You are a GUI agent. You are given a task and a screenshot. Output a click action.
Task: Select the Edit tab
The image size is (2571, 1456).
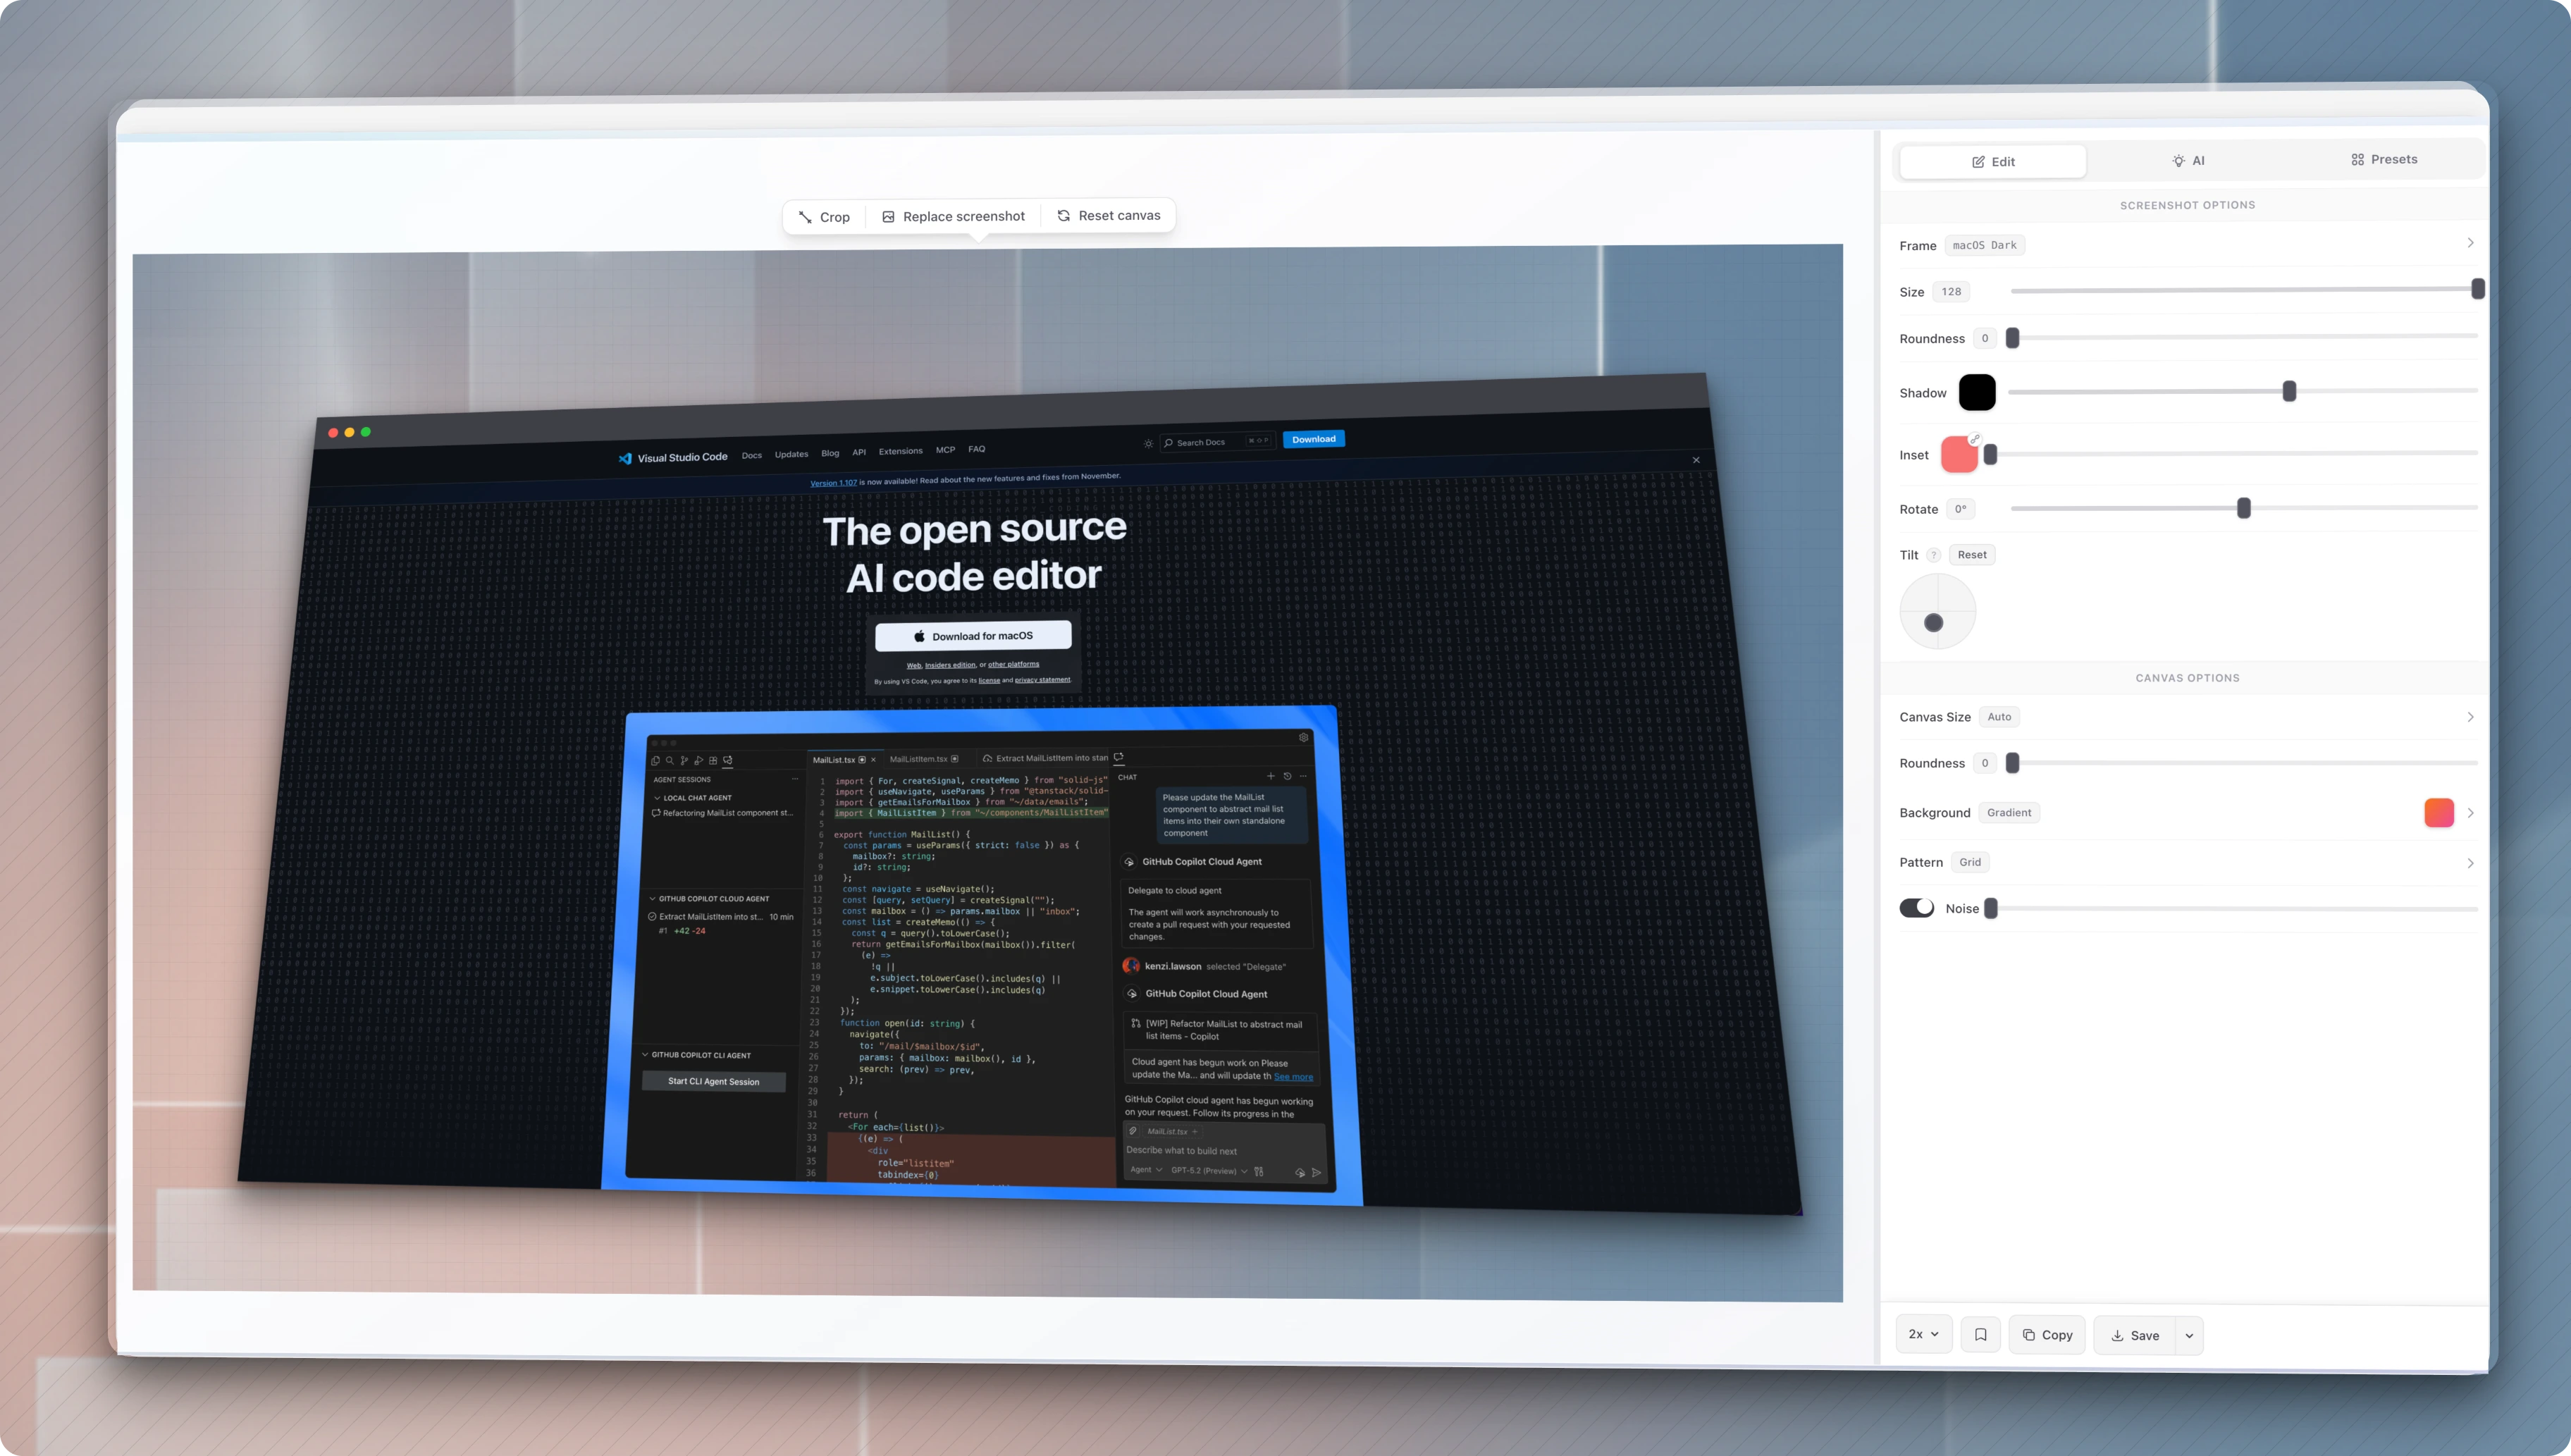point(1993,162)
